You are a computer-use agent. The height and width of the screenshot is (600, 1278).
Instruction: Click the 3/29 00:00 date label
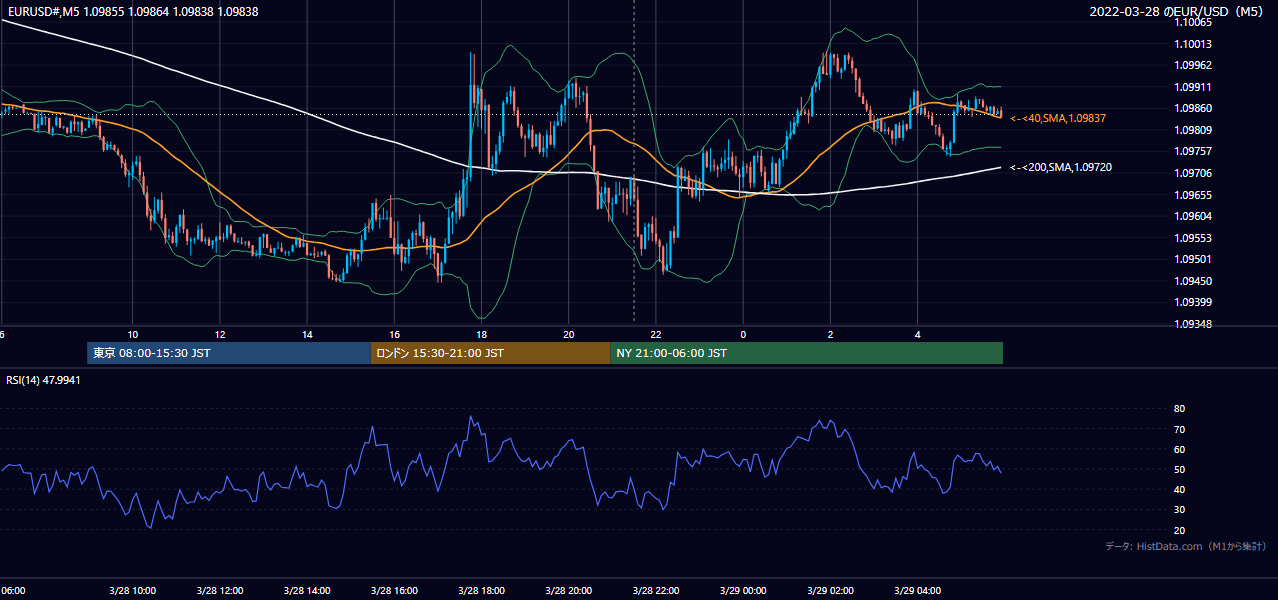point(743,590)
